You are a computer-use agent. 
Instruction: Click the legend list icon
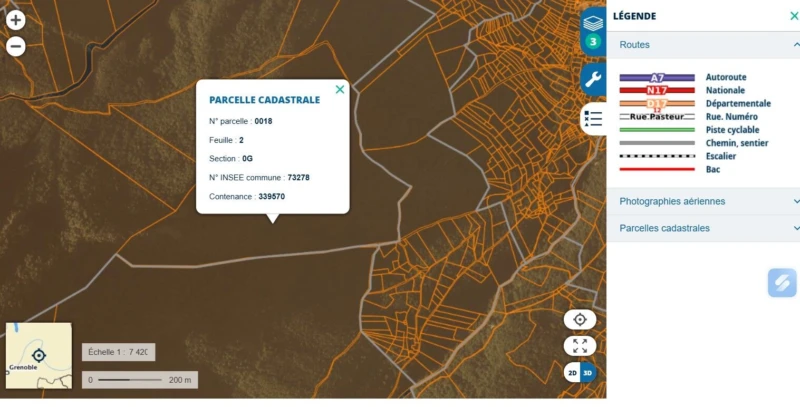click(593, 119)
